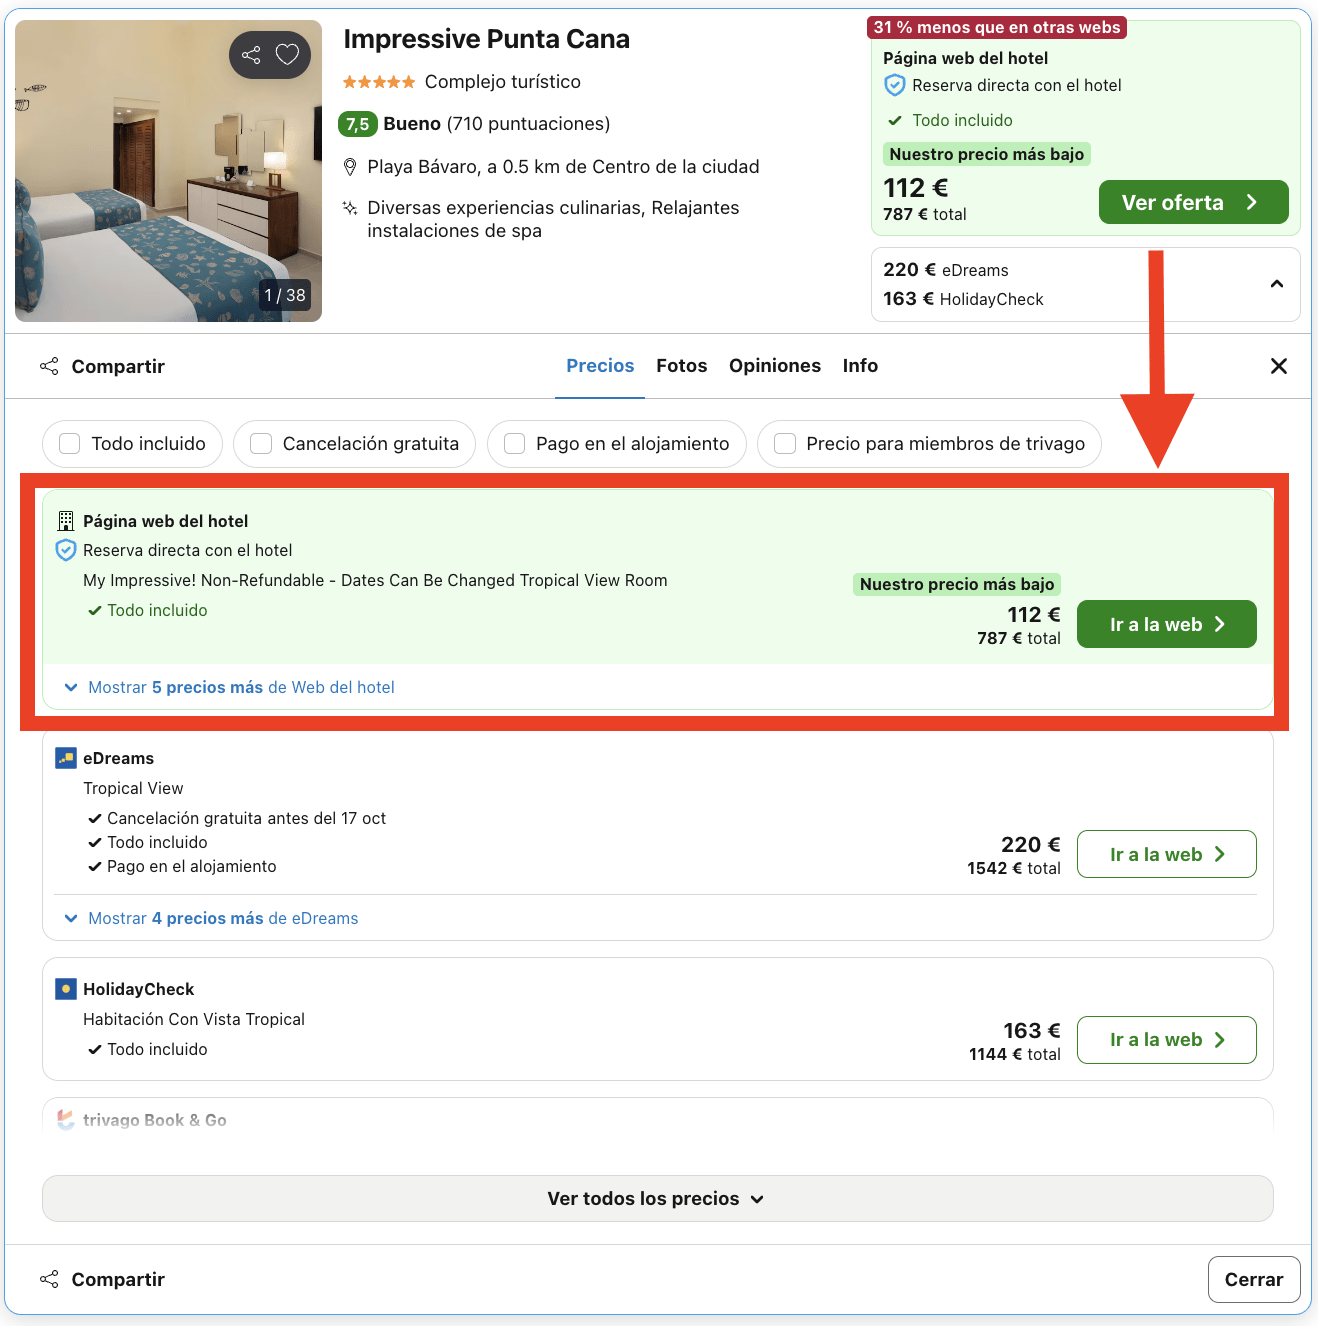The image size is (1318, 1326).
Task: Click the trivago Book & Go icon
Action: (65, 1120)
